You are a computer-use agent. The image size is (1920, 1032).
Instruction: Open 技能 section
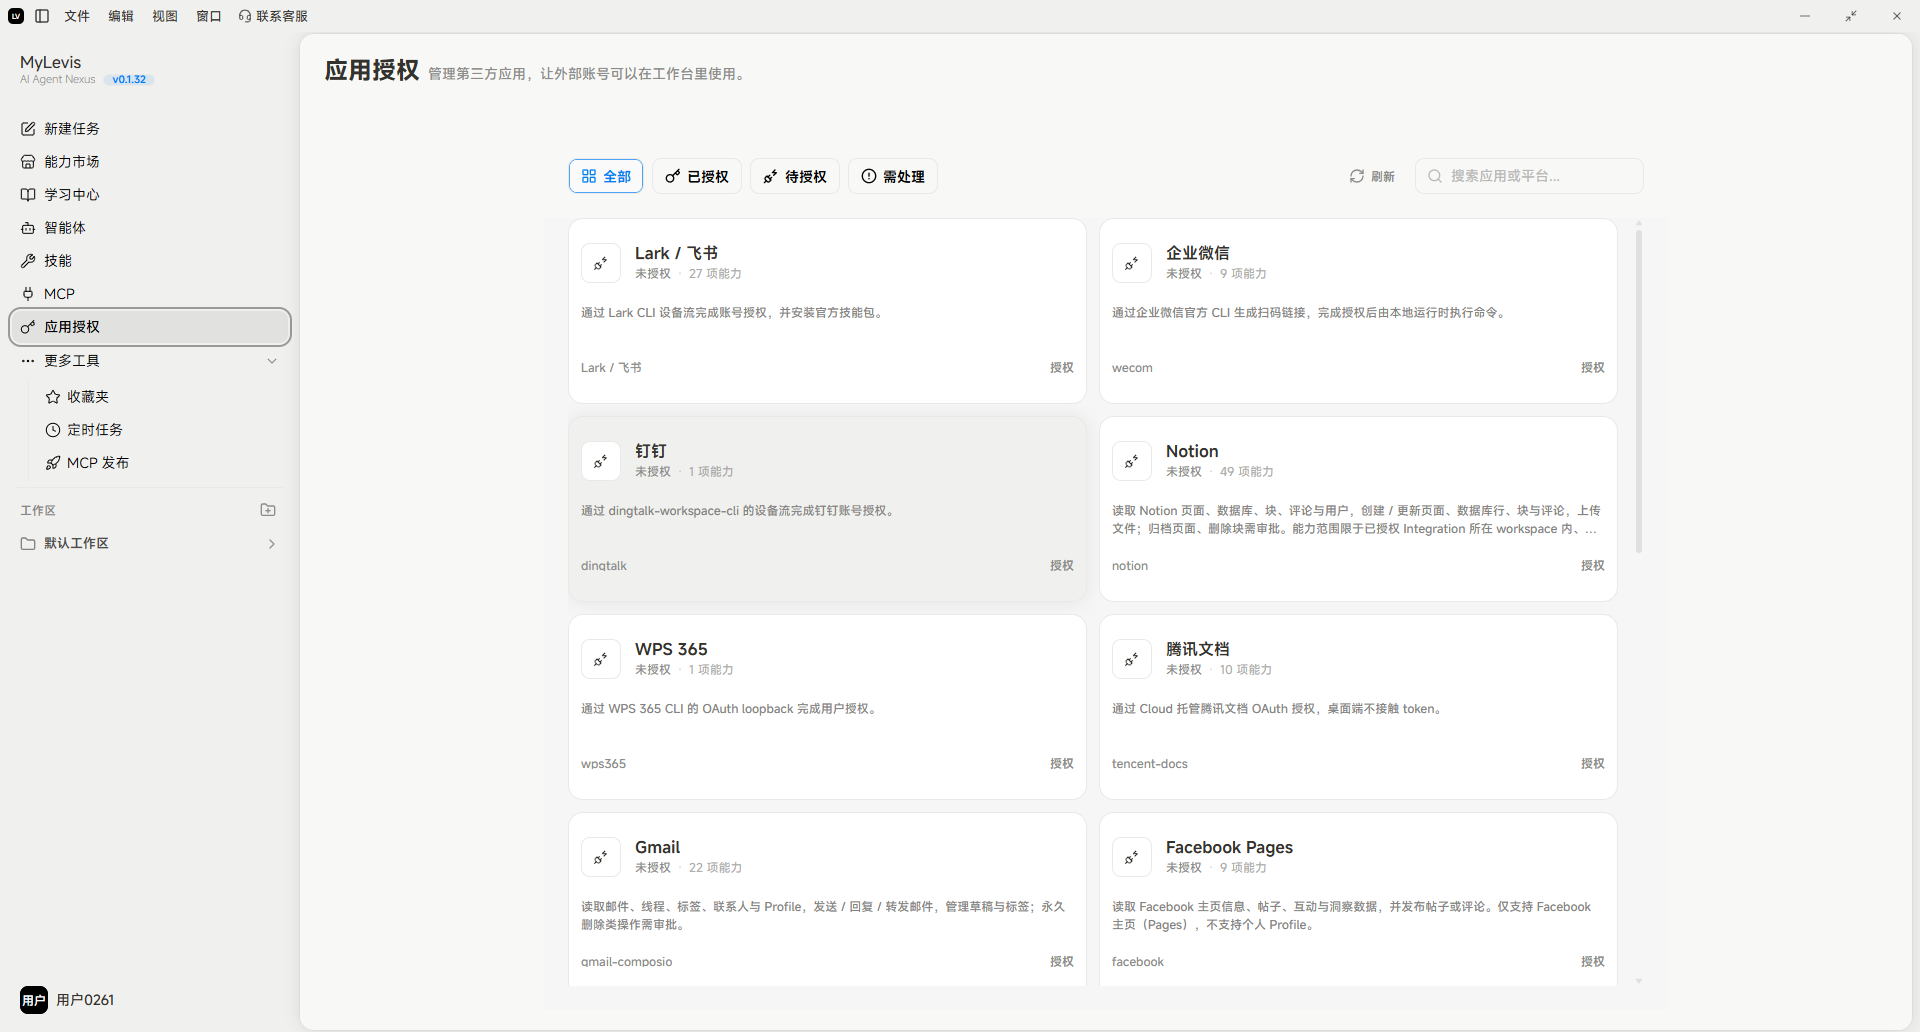(150, 260)
